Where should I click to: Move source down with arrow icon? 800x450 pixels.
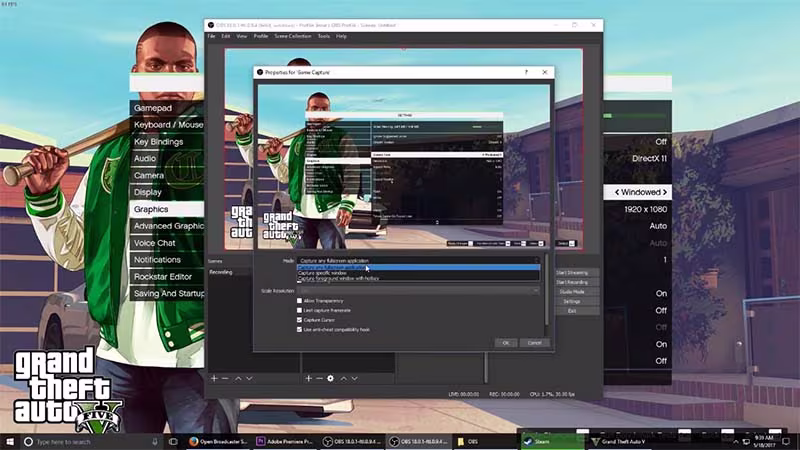[355, 379]
